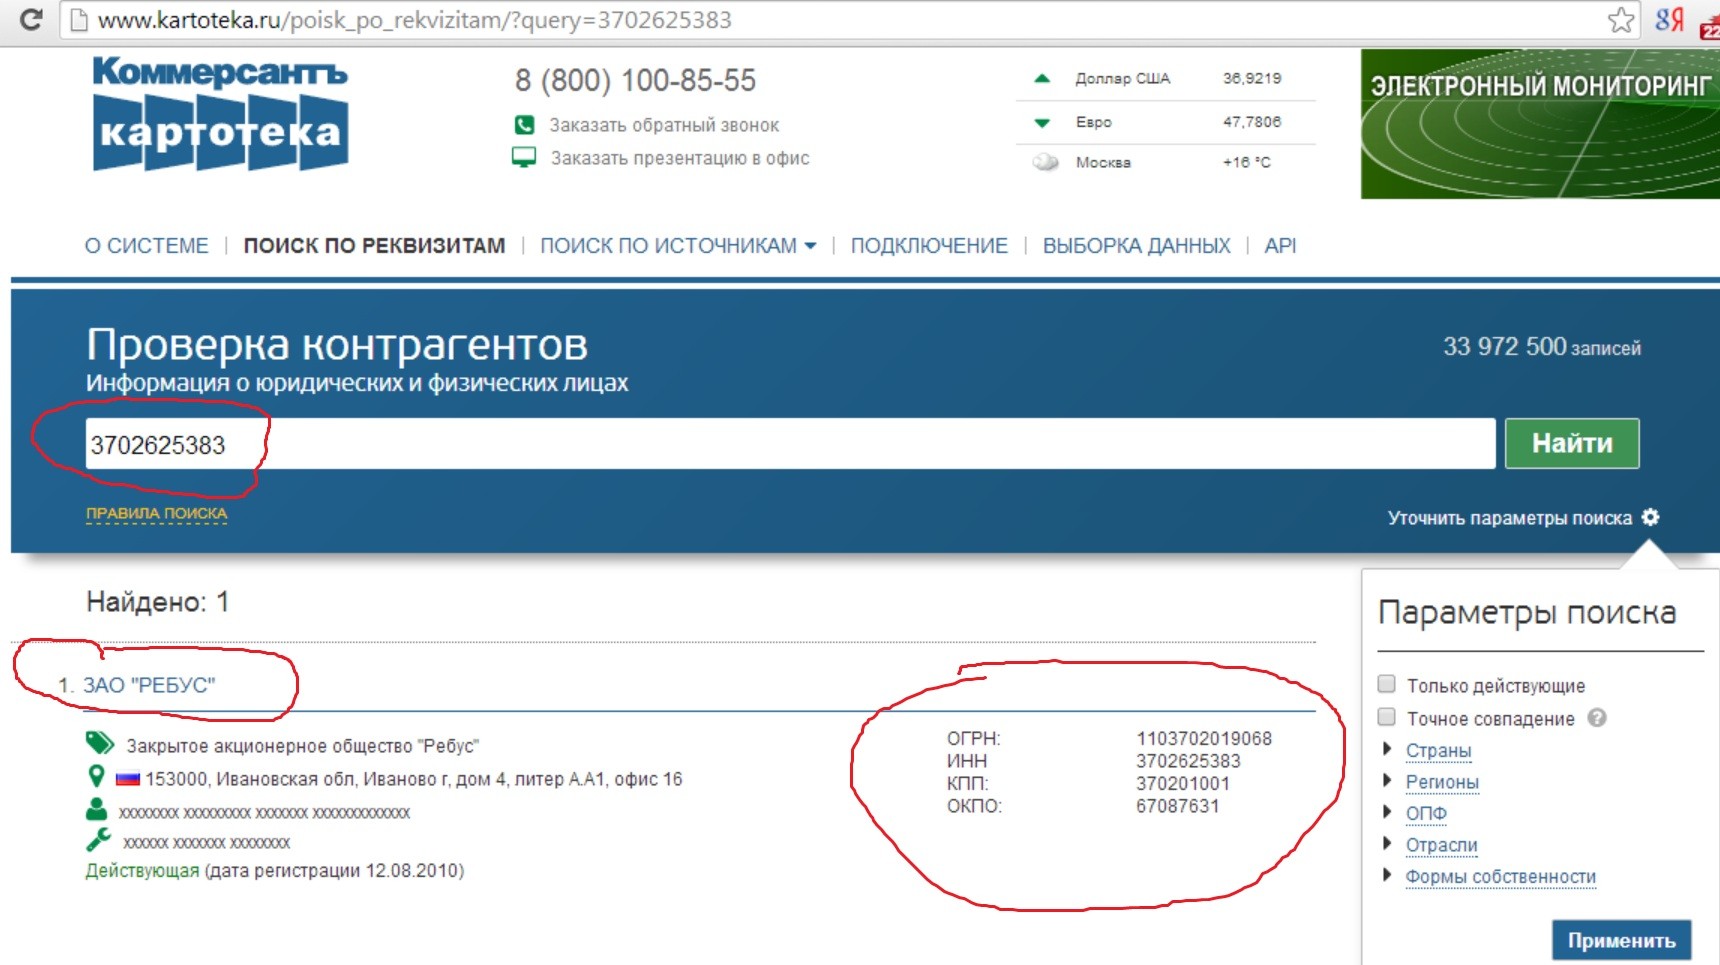Click the green monitor presentation icon
Image resolution: width=1720 pixels, height=965 pixels.
(524, 157)
